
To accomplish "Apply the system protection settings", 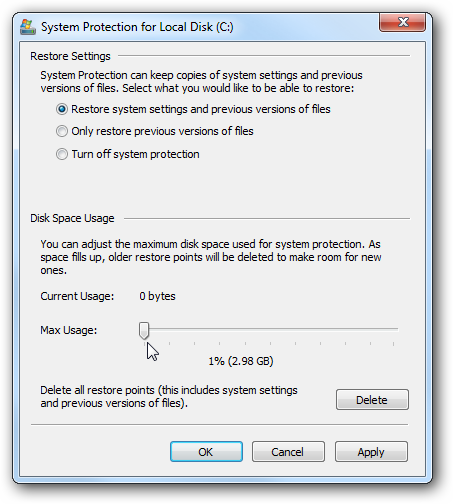I will tap(371, 452).
